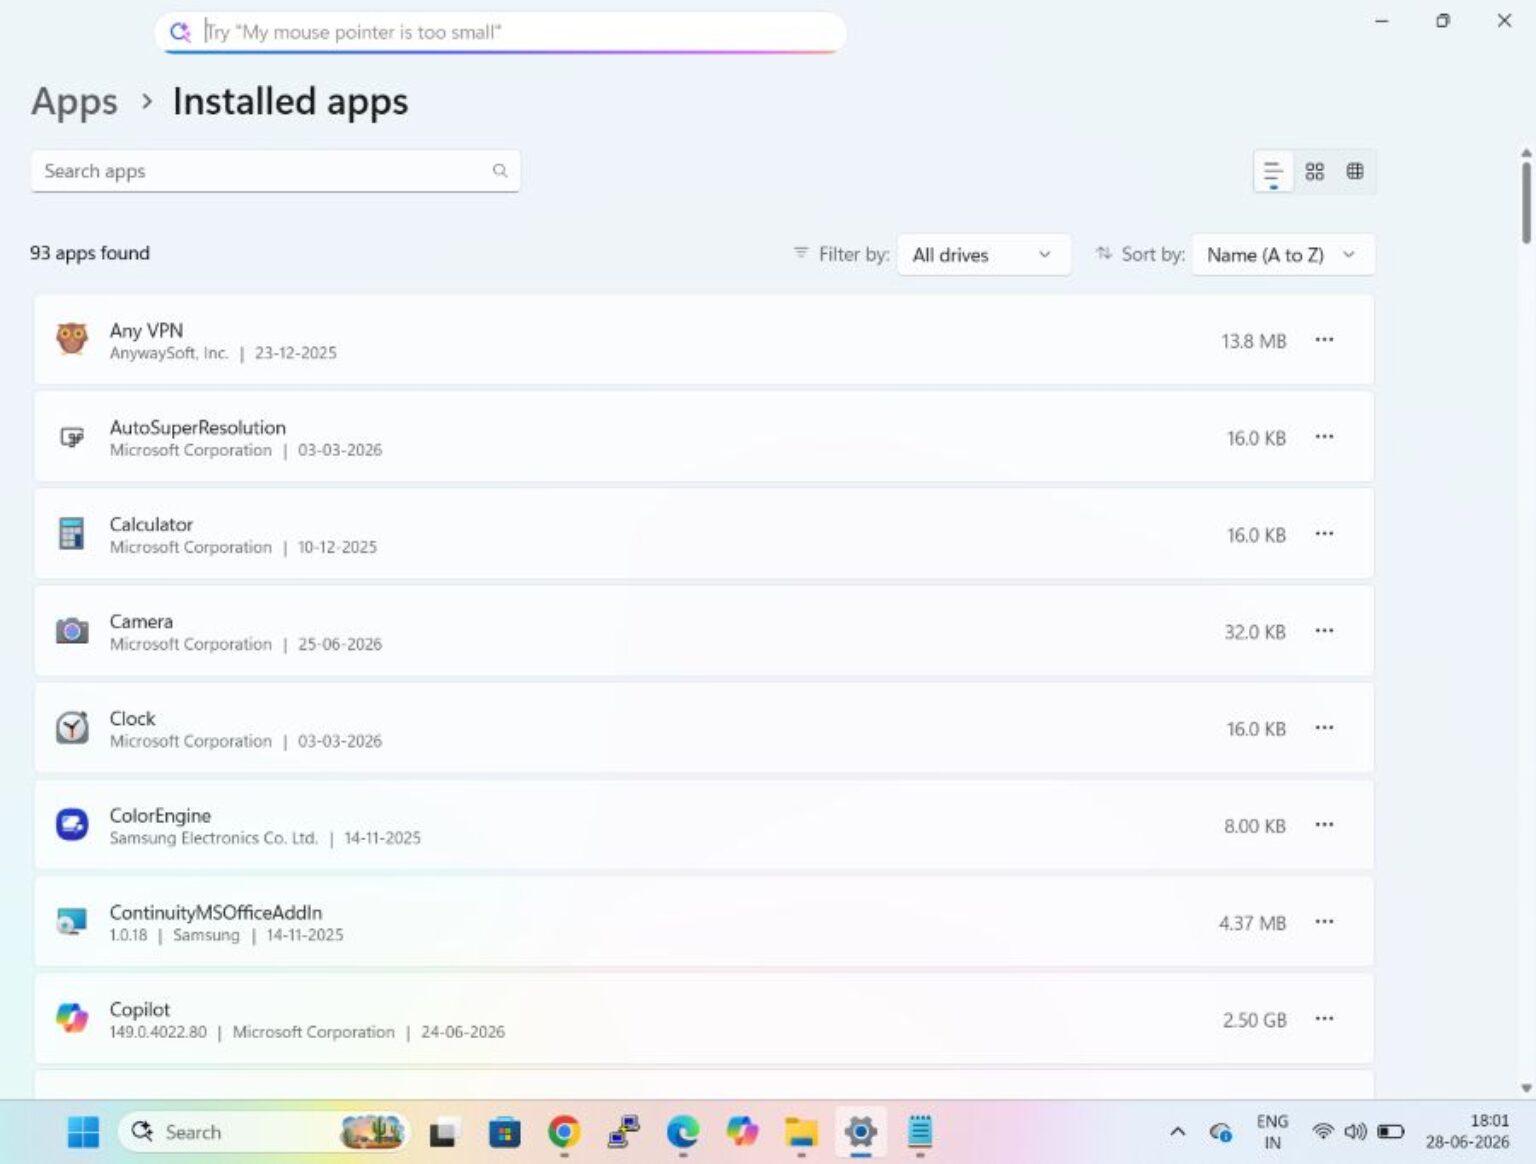Click the ColorEngine app icon
1536x1164 pixels.
point(72,825)
